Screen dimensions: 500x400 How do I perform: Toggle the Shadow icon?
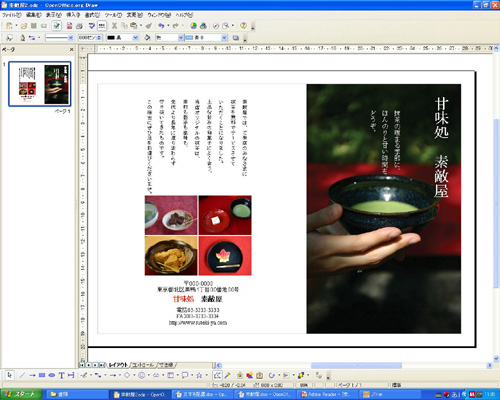[236, 38]
